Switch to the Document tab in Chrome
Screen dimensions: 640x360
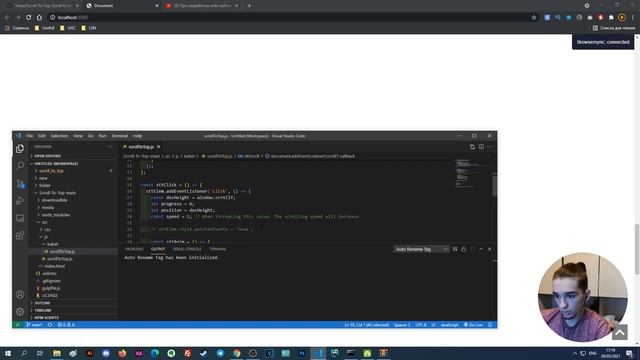(122, 6)
